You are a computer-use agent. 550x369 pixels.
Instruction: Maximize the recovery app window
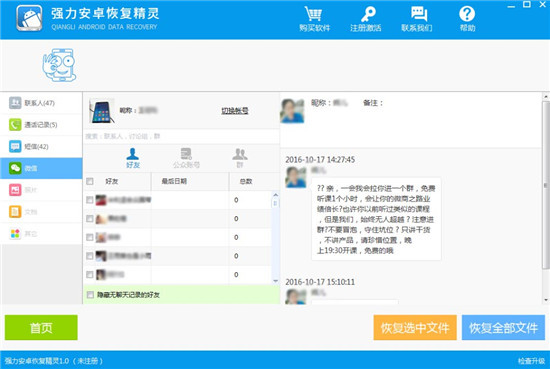pos(526,5)
